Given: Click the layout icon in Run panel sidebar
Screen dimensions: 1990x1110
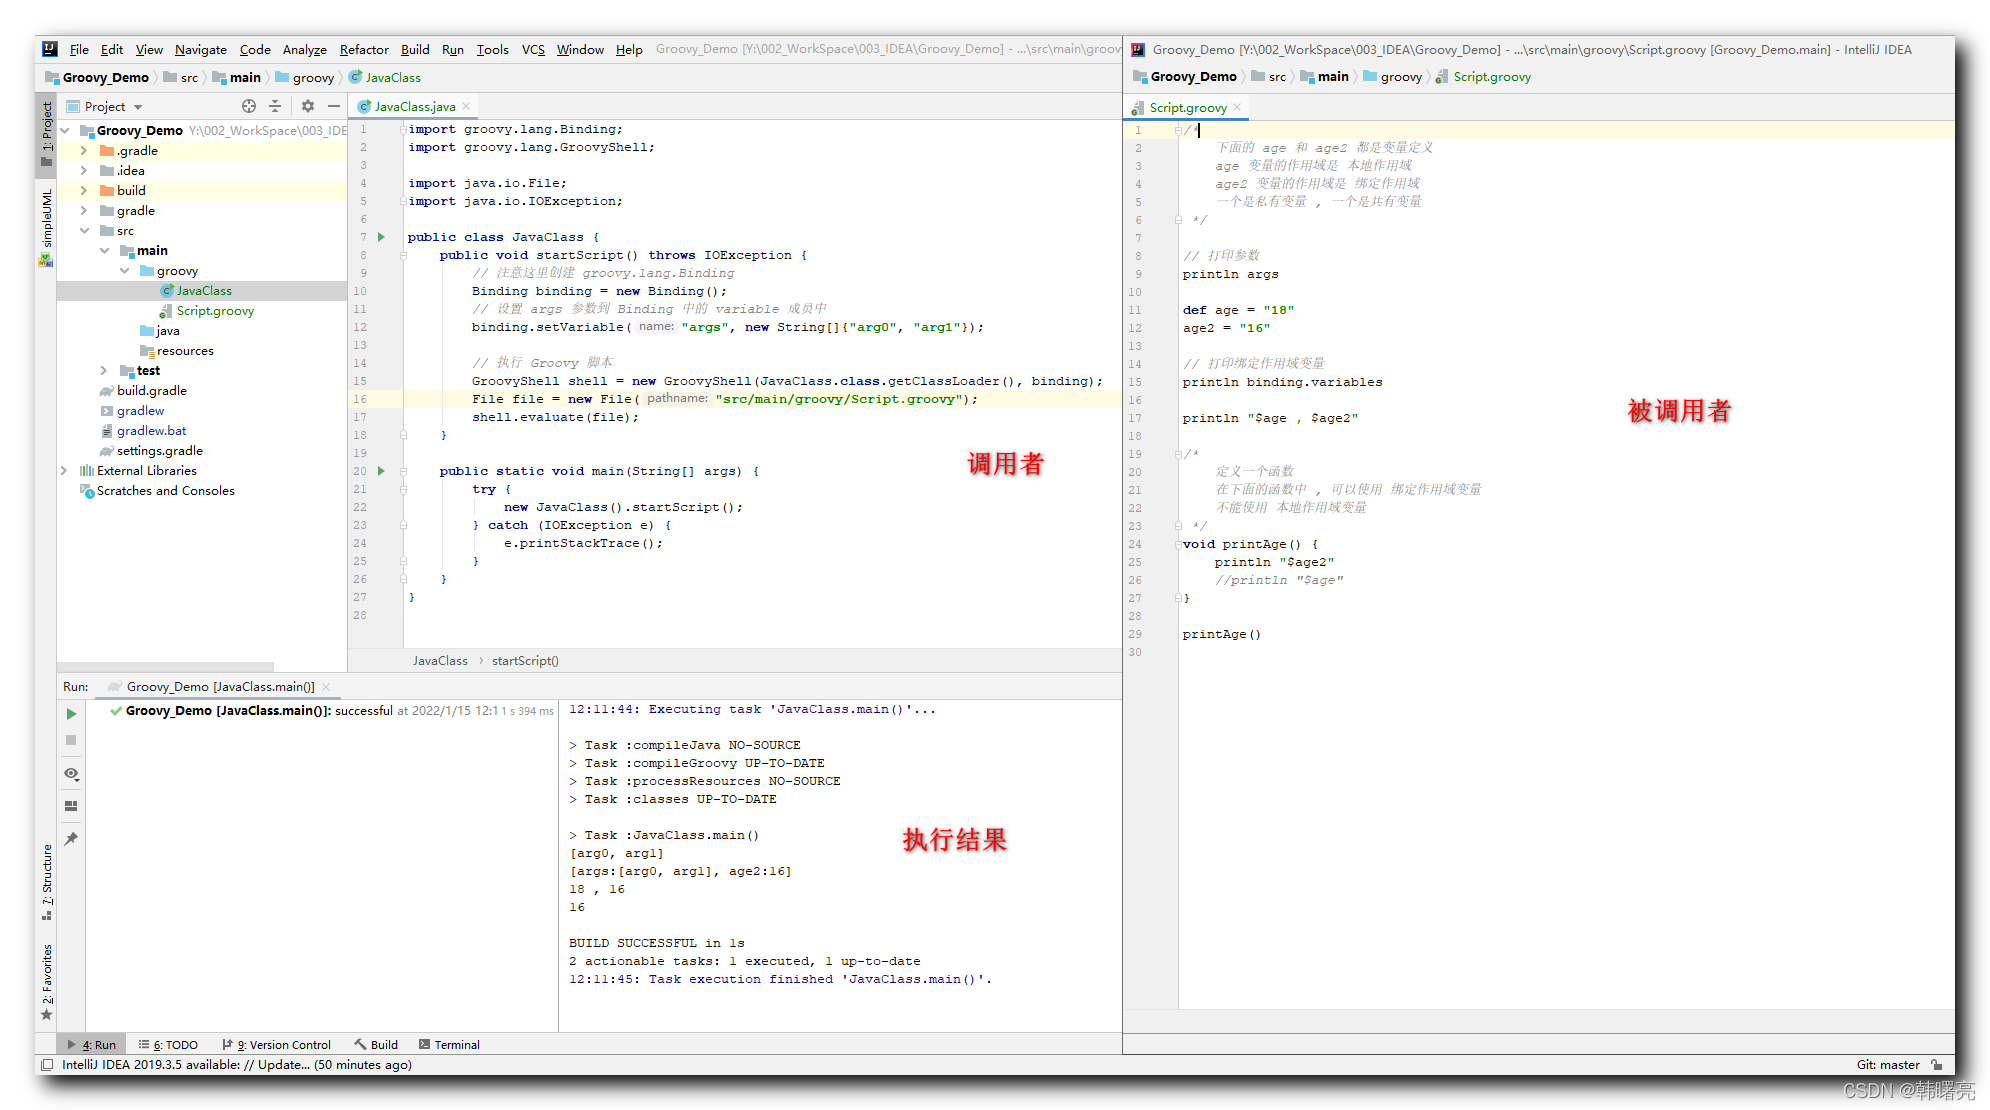Looking at the screenshot, I should point(71,806).
